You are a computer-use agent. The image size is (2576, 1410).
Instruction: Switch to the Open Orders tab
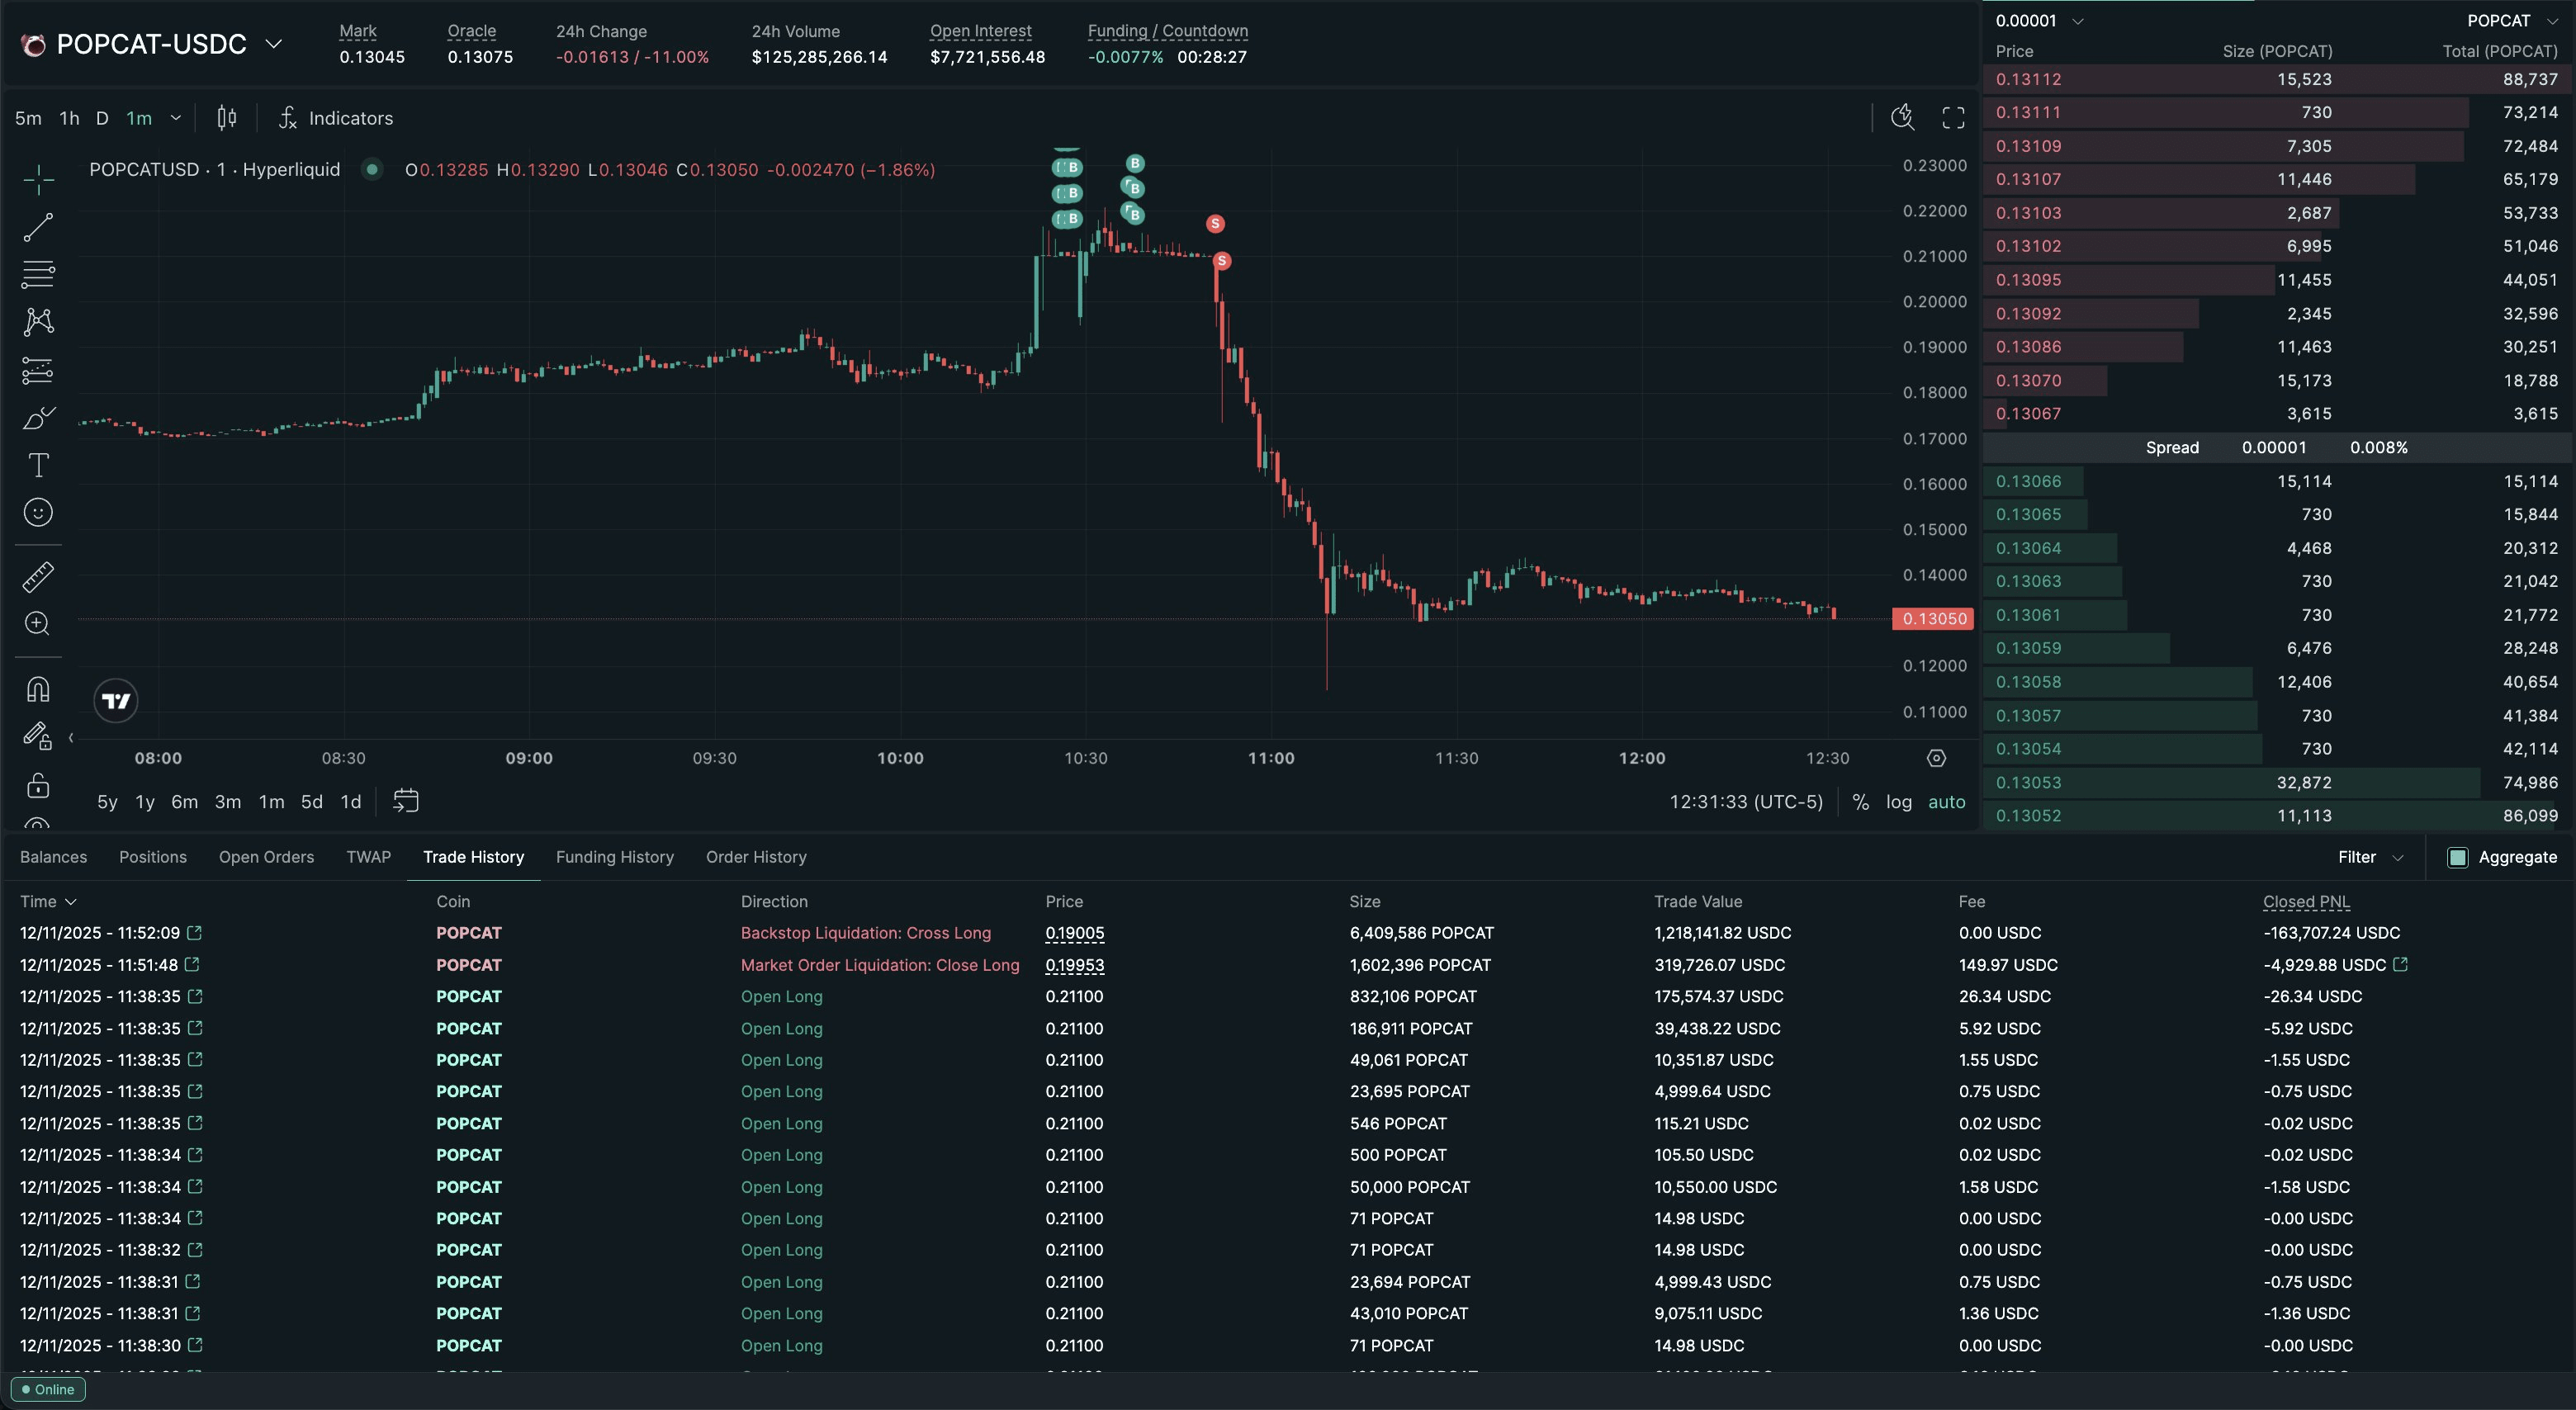click(x=266, y=857)
